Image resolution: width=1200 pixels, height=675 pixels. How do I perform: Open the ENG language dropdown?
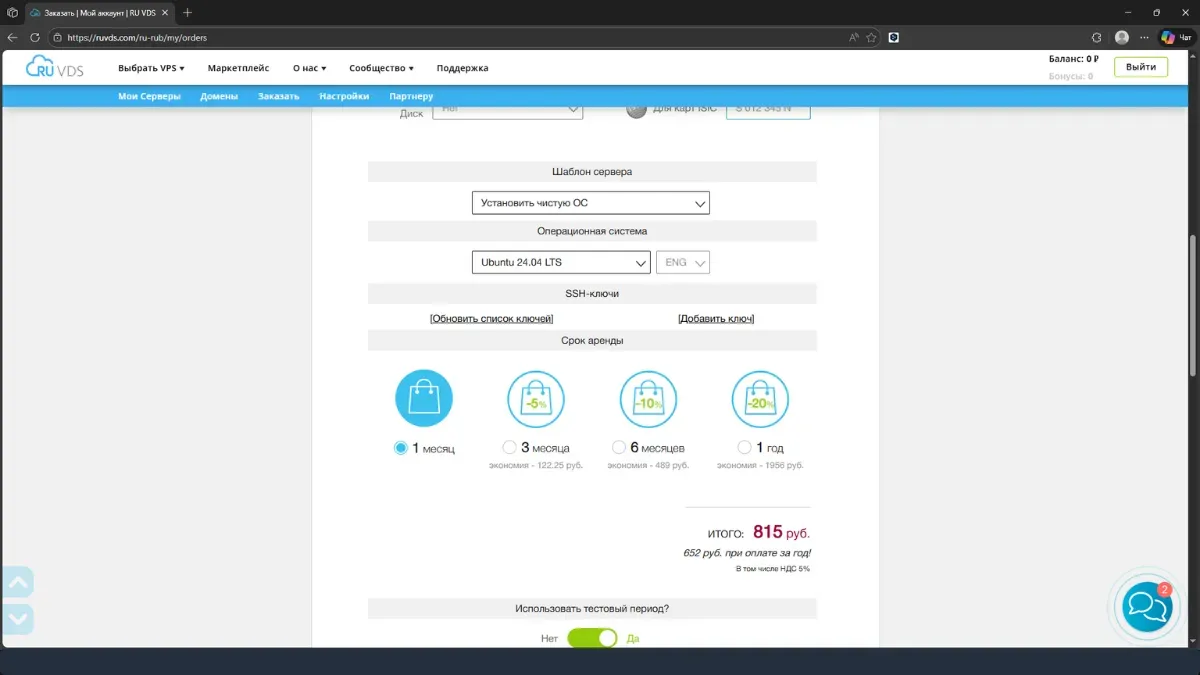(x=685, y=262)
